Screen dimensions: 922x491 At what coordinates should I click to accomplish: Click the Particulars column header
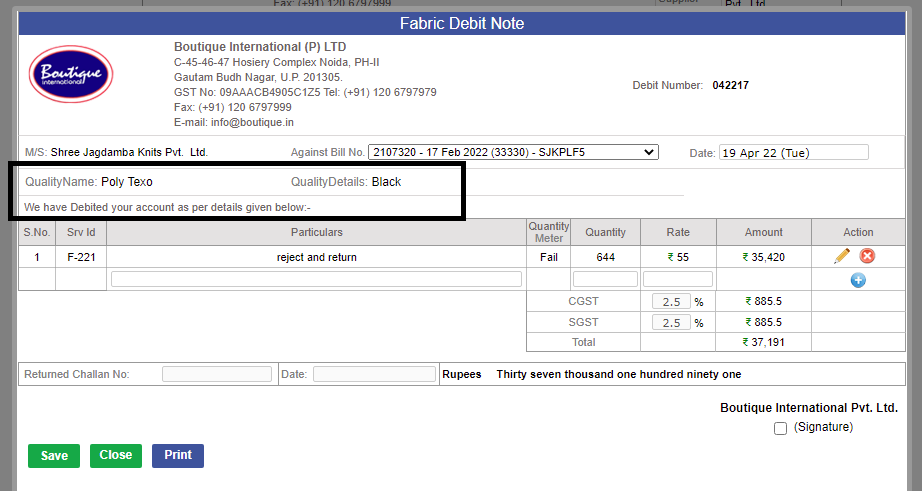(316, 232)
